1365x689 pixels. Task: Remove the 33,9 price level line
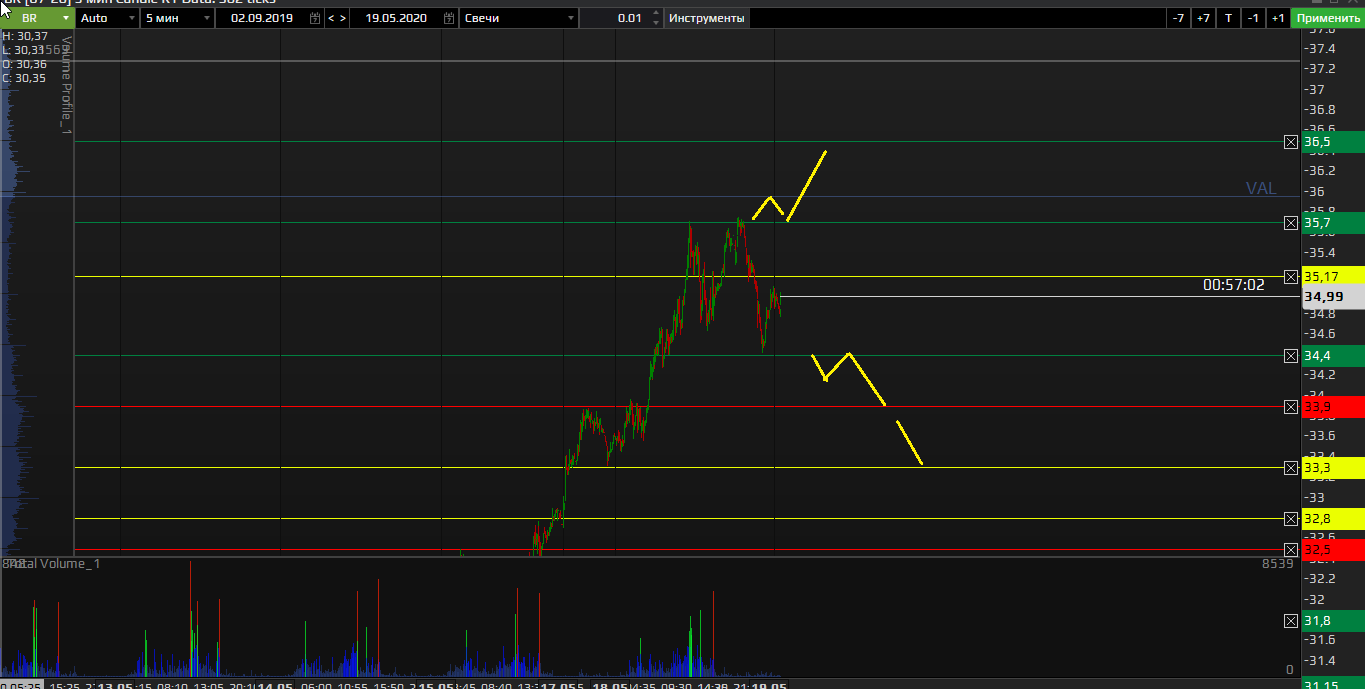[x=1291, y=406]
